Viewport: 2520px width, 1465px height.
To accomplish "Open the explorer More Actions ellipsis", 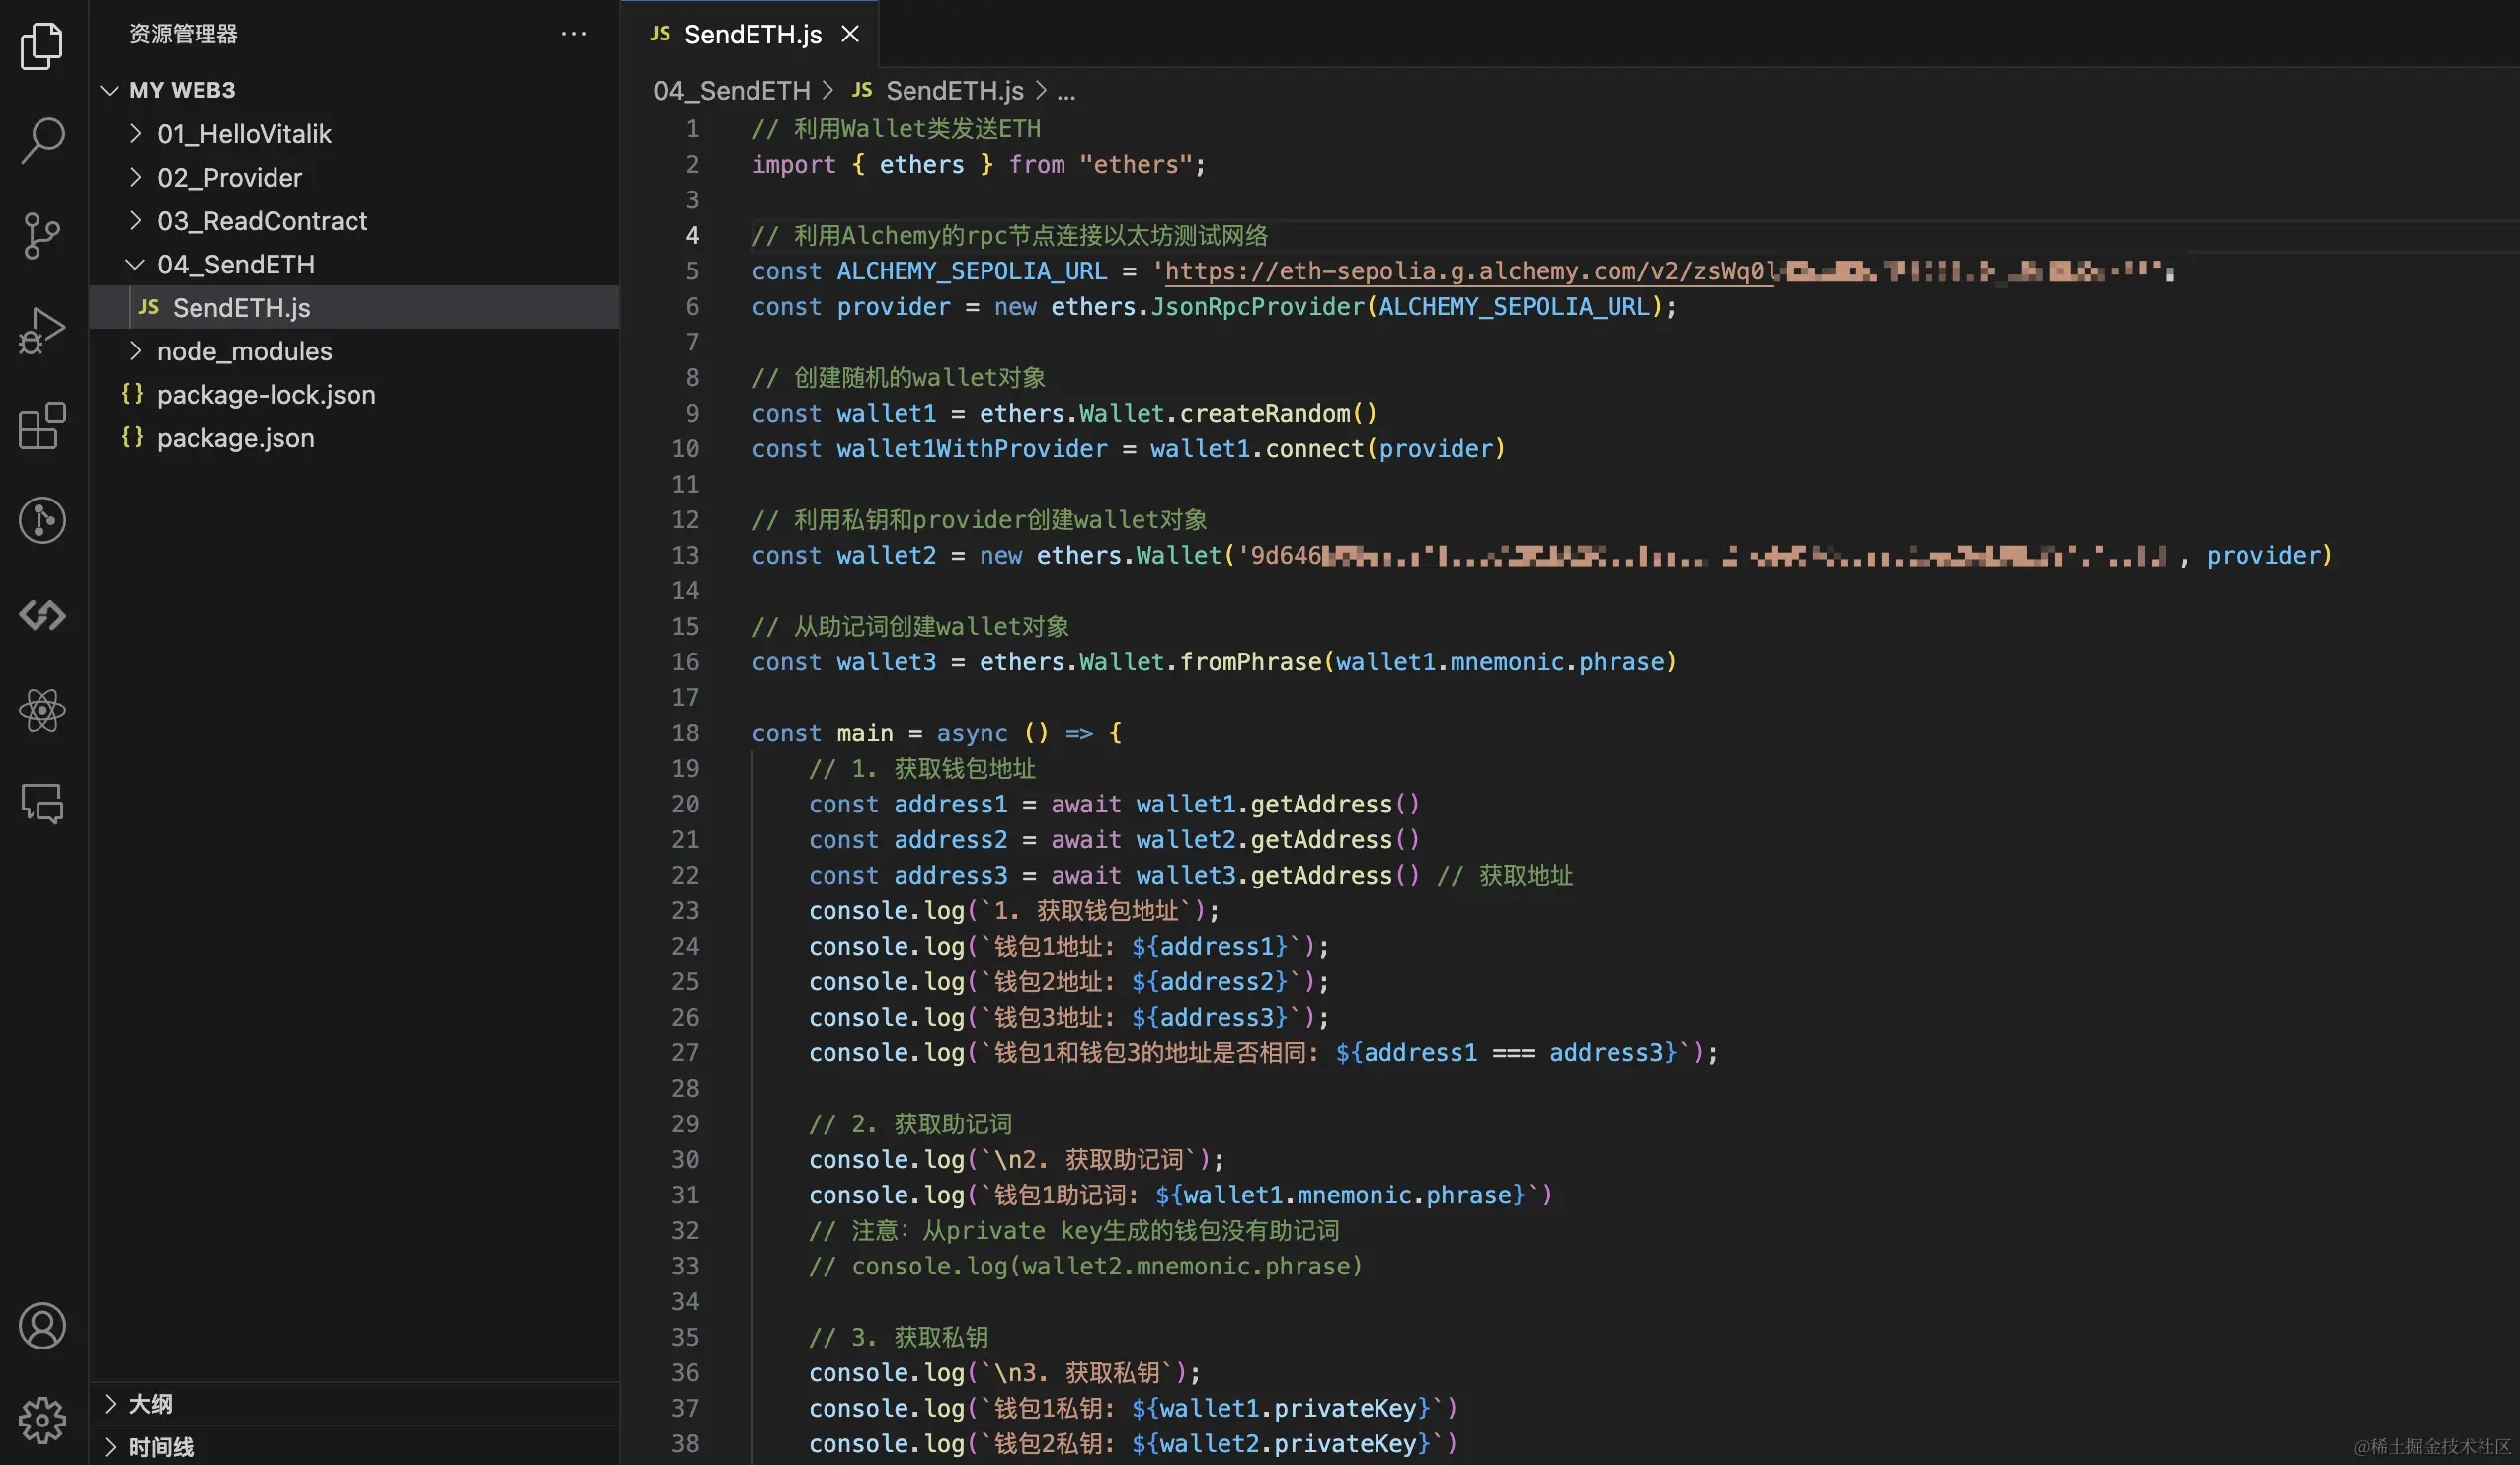I will (x=573, y=34).
